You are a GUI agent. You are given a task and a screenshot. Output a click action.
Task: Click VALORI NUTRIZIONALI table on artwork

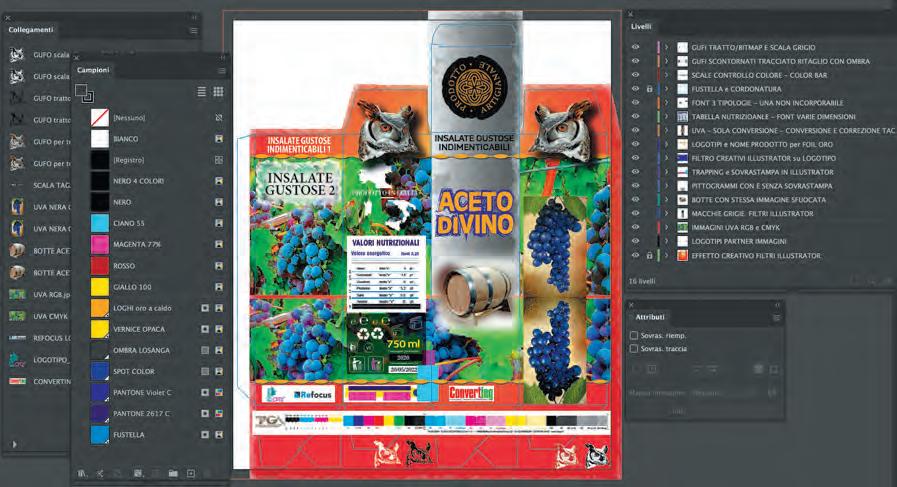pos(386,274)
